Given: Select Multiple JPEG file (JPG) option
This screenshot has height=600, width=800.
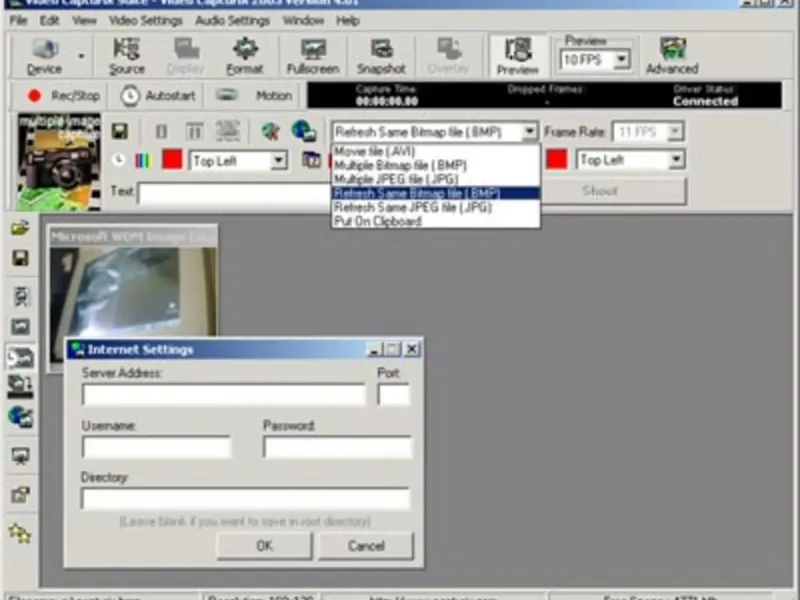Looking at the screenshot, I should (435, 179).
